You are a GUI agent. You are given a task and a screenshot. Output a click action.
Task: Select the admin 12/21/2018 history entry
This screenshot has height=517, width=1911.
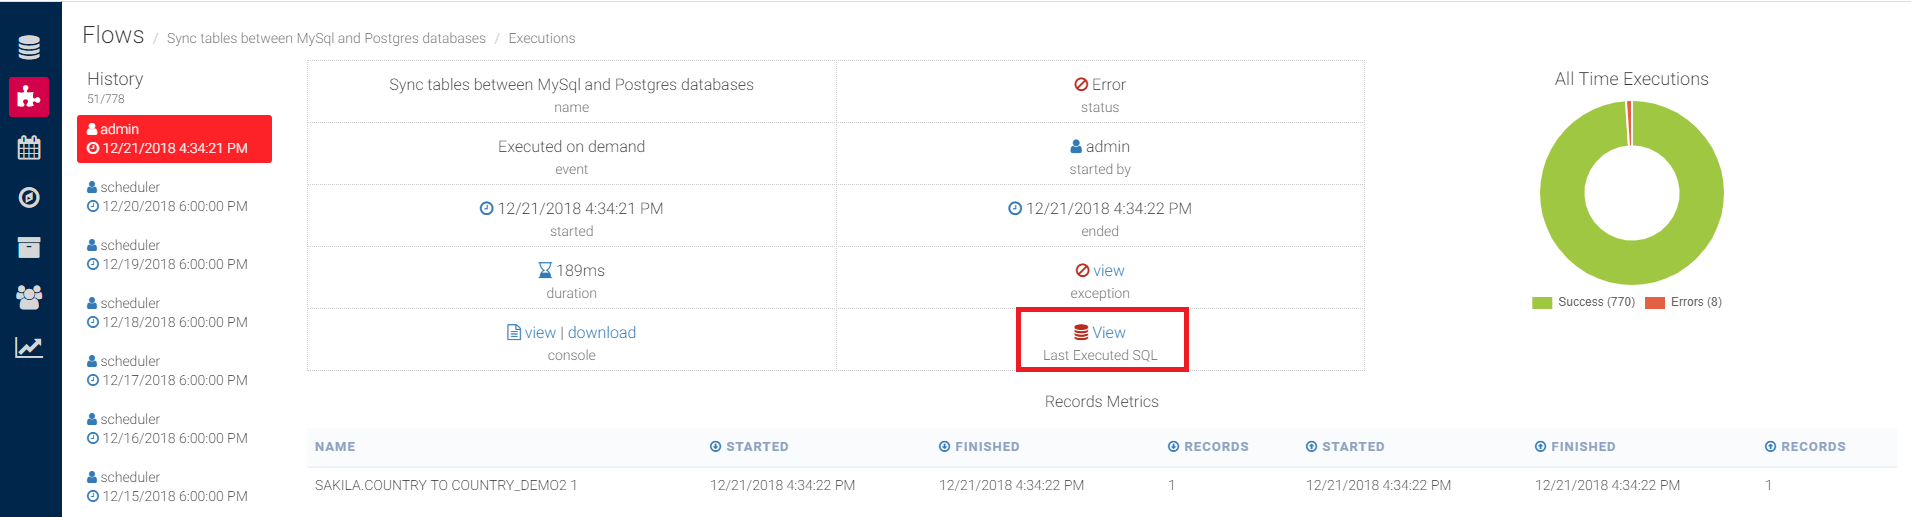coord(174,139)
